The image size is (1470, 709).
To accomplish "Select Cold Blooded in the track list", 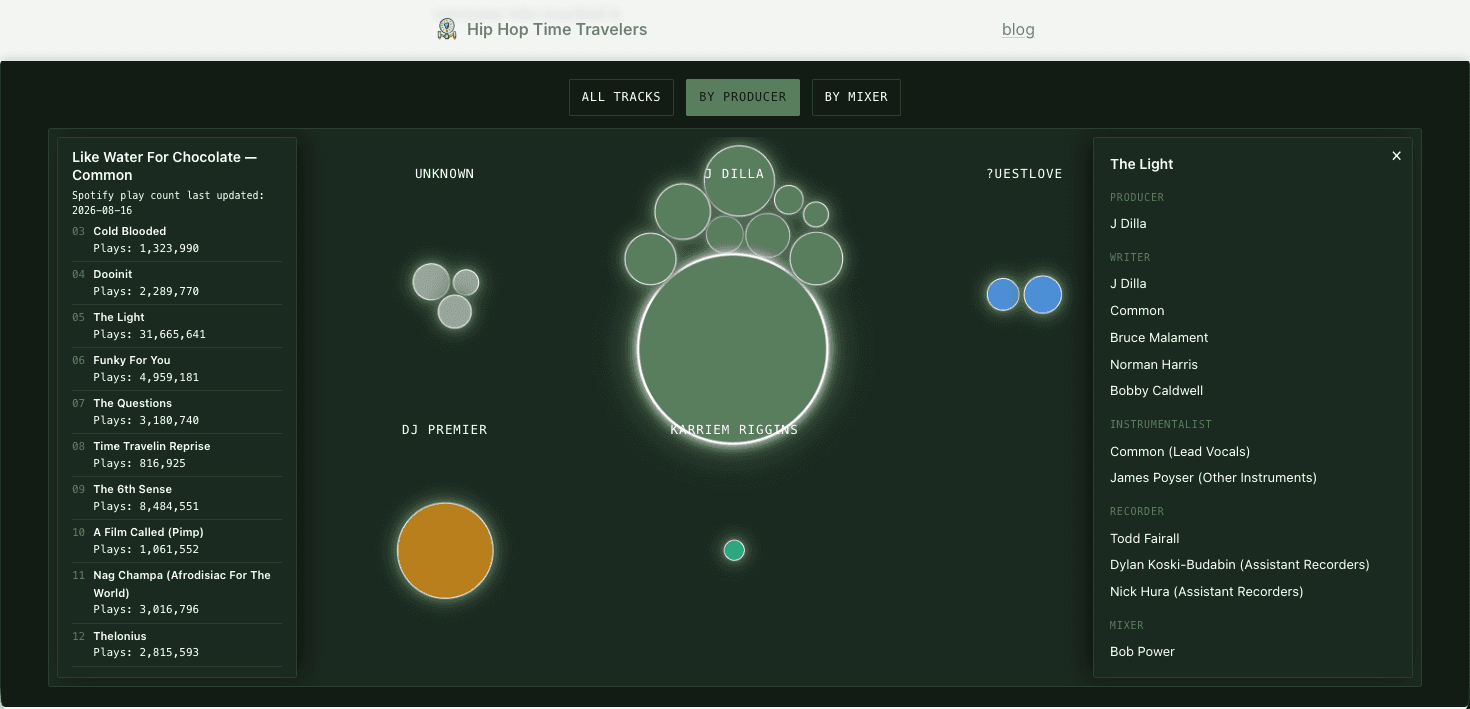I will tap(177, 240).
